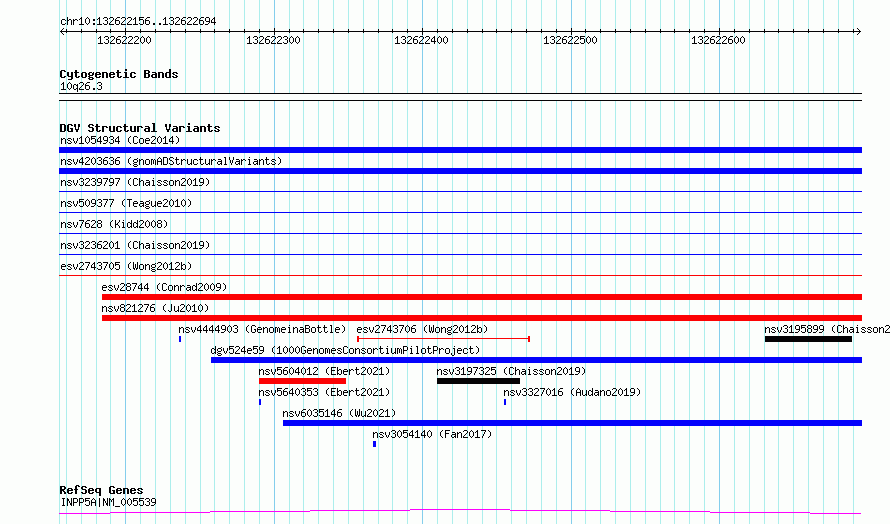Open variant label nsv1054934 (Coe2014)

(120, 140)
